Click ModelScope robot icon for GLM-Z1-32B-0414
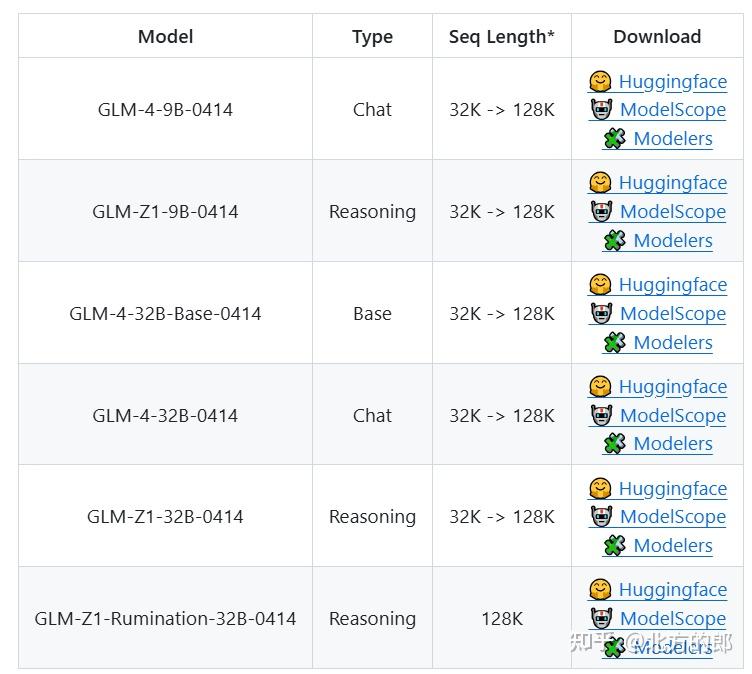This screenshot has height=674, width=752. pos(601,516)
